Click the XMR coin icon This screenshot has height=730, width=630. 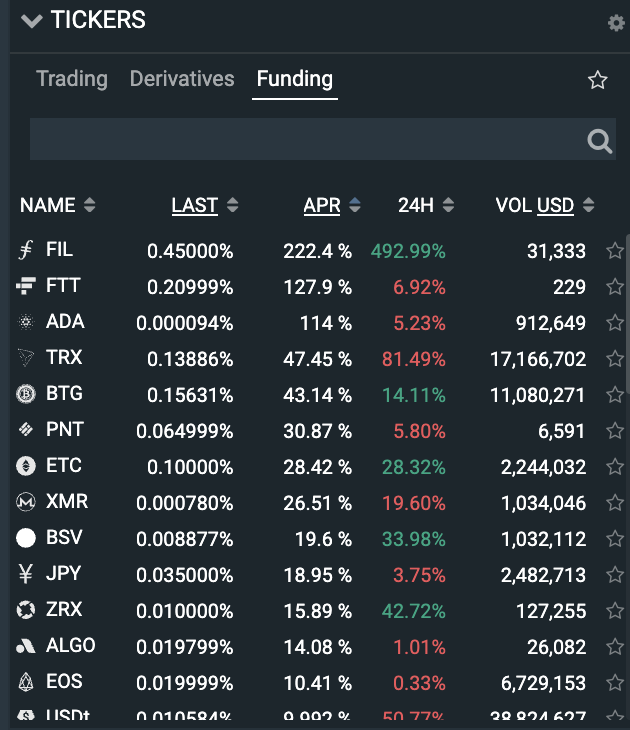click(x=26, y=502)
